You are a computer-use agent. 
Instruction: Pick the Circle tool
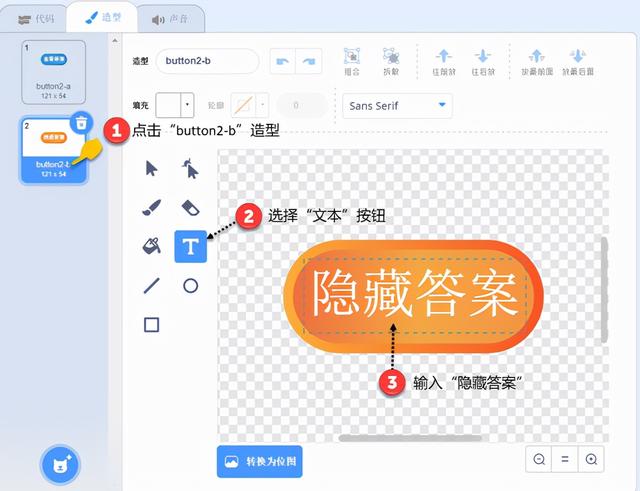point(191,286)
